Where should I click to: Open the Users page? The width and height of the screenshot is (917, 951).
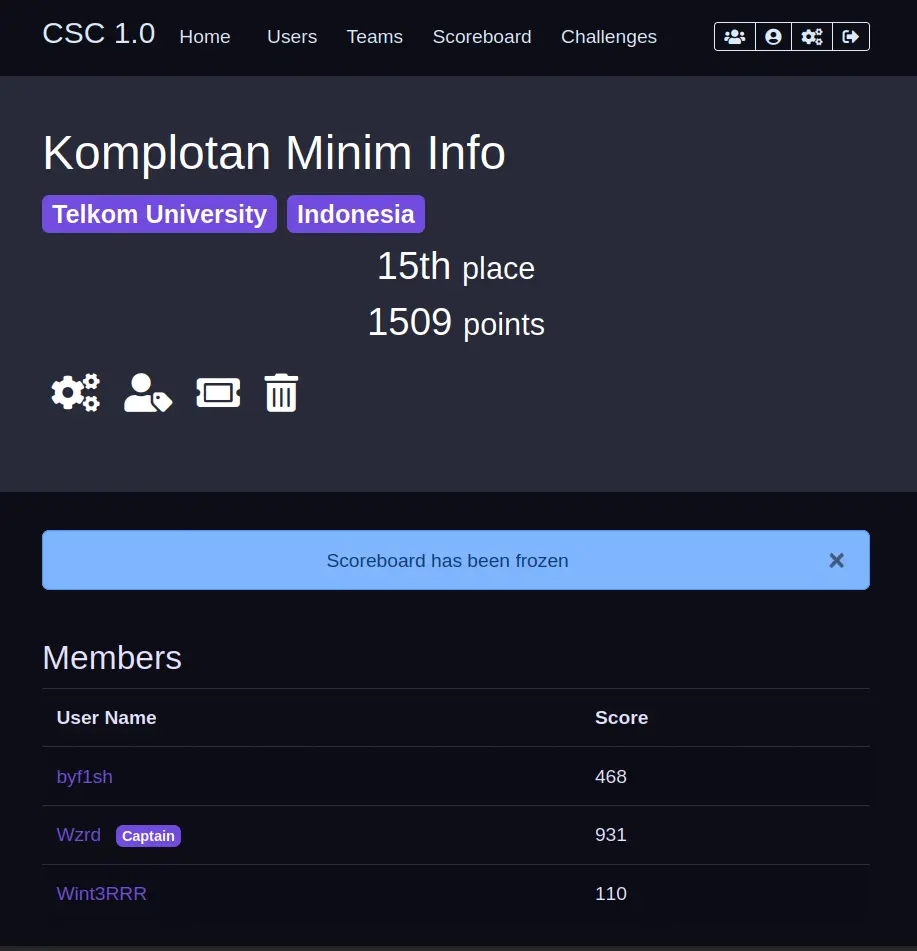click(292, 37)
